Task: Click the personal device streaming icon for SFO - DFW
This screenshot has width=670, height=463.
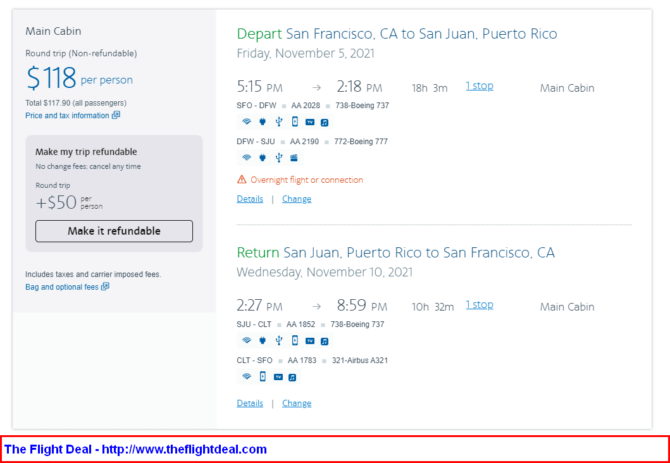Action: tap(294, 122)
